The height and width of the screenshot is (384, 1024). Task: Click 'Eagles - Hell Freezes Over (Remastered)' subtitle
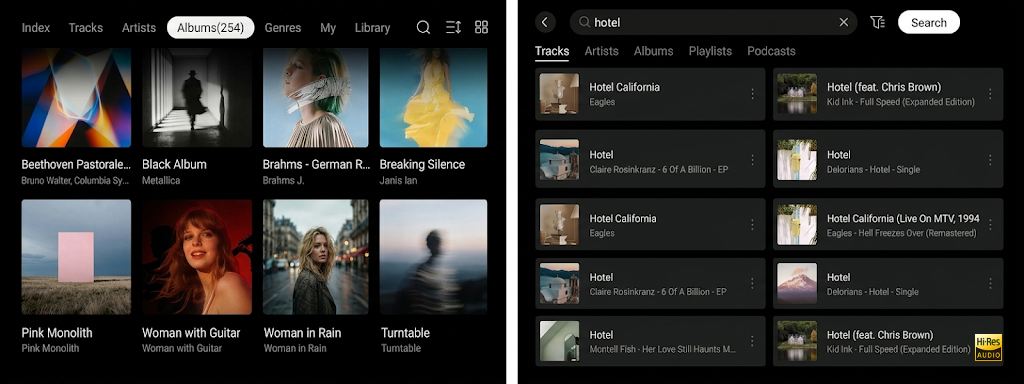click(x=901, y=233)
